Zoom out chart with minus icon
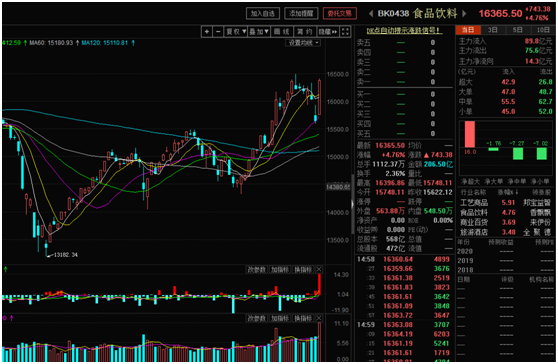This screenshot has height=364, width=558. click(x=218, y=32)
